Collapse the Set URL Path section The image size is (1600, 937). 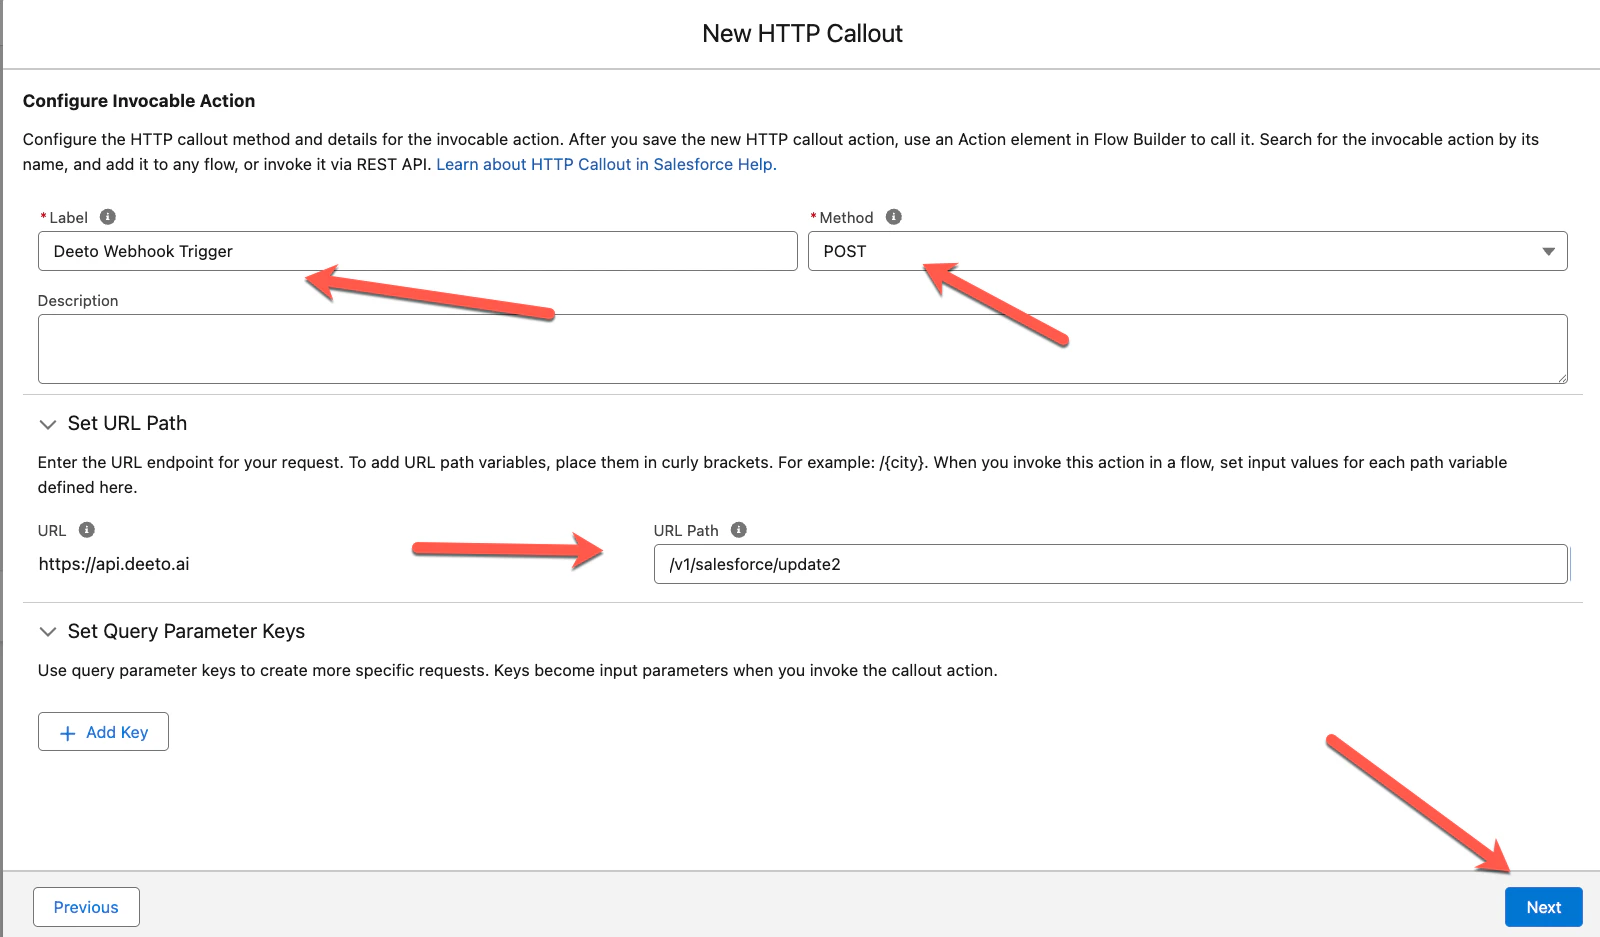pos(47,424)
